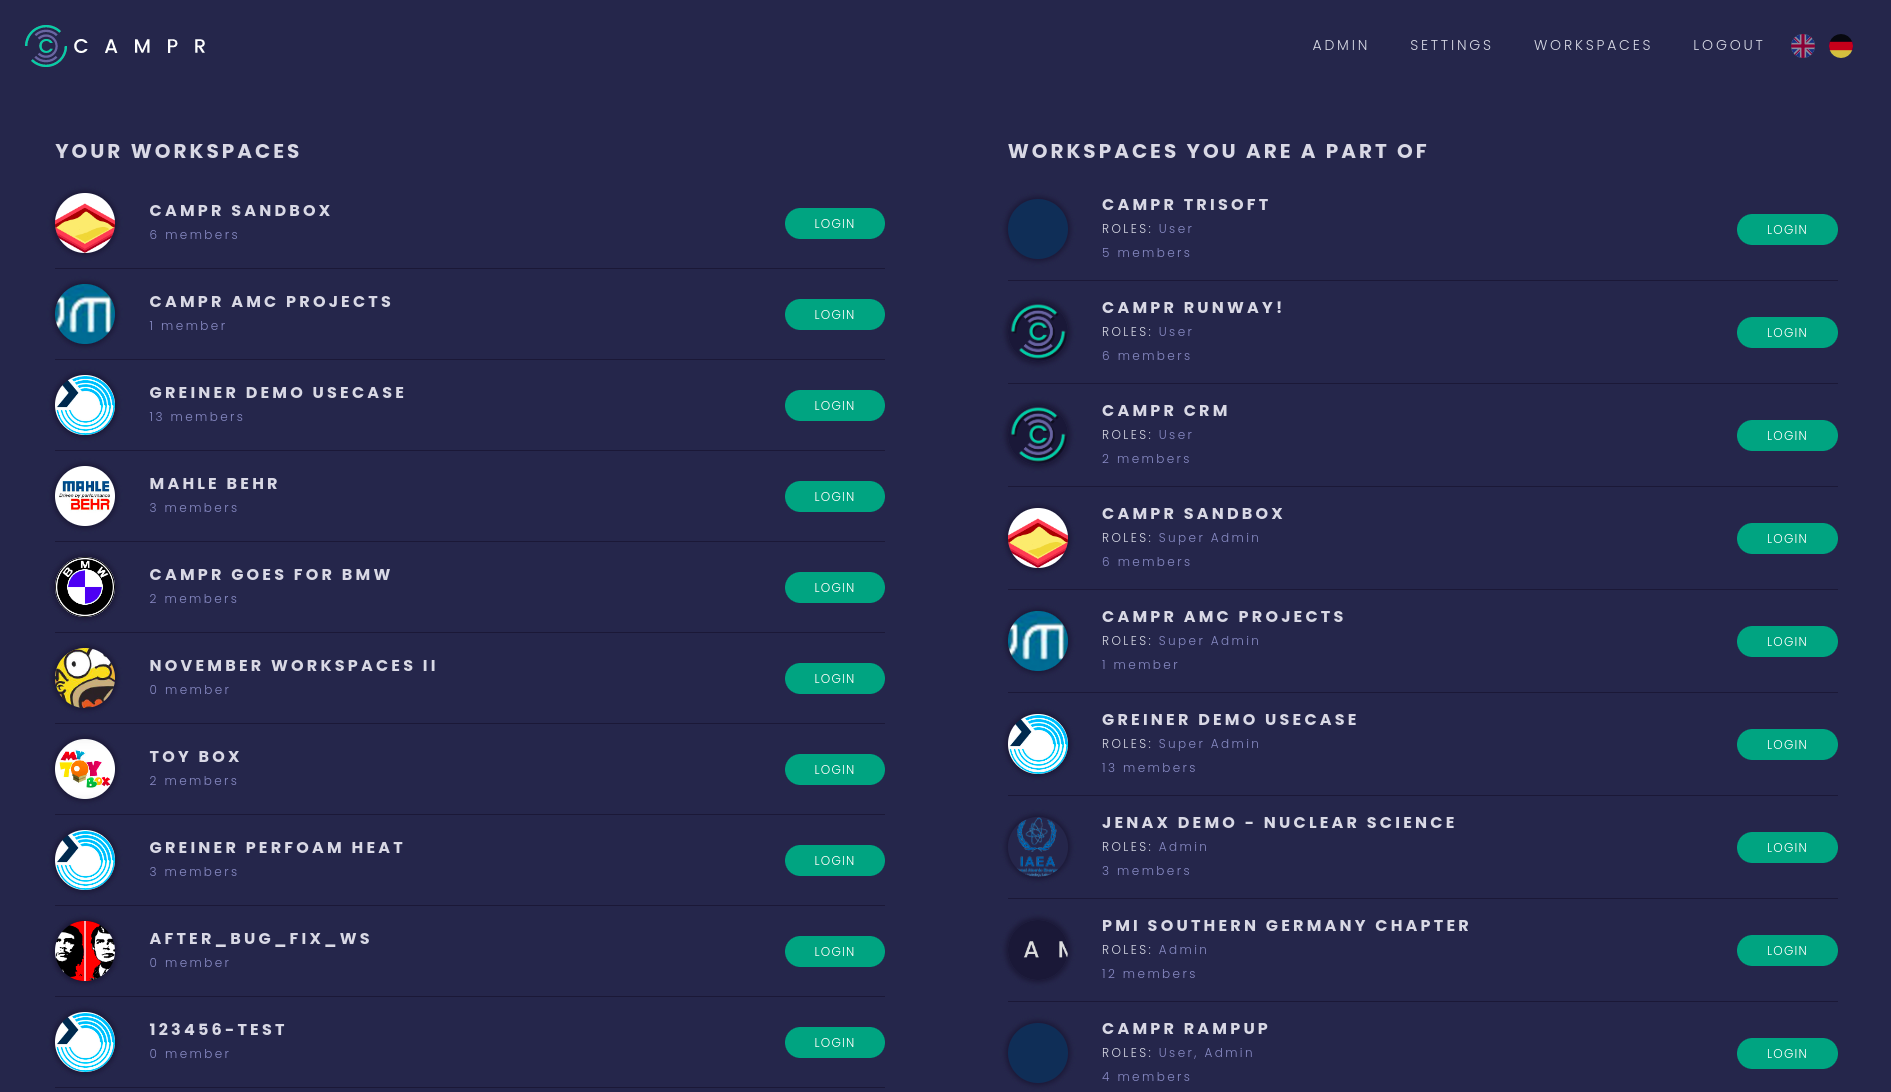Open the Mahle Behr workspace logo

tap(85, 496)
